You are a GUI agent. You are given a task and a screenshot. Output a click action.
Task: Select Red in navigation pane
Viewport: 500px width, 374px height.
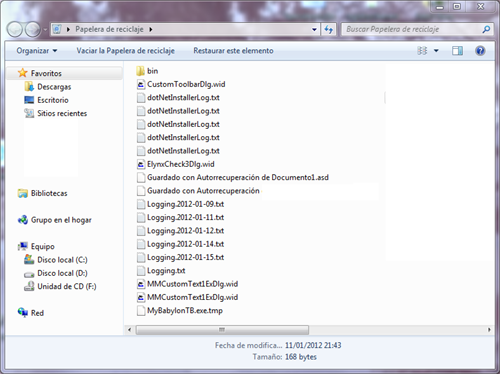tap(37, 313)
